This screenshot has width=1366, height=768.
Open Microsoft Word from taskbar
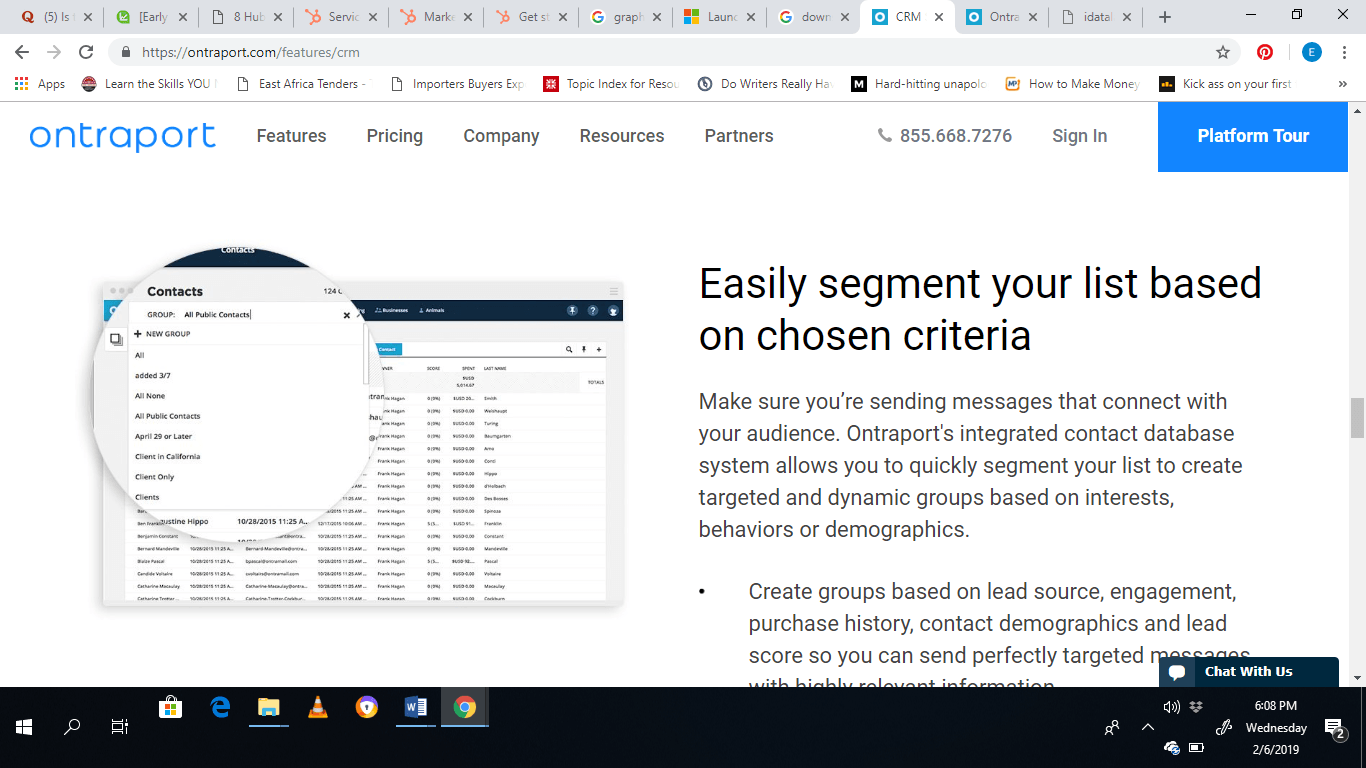tap(416, 708)
